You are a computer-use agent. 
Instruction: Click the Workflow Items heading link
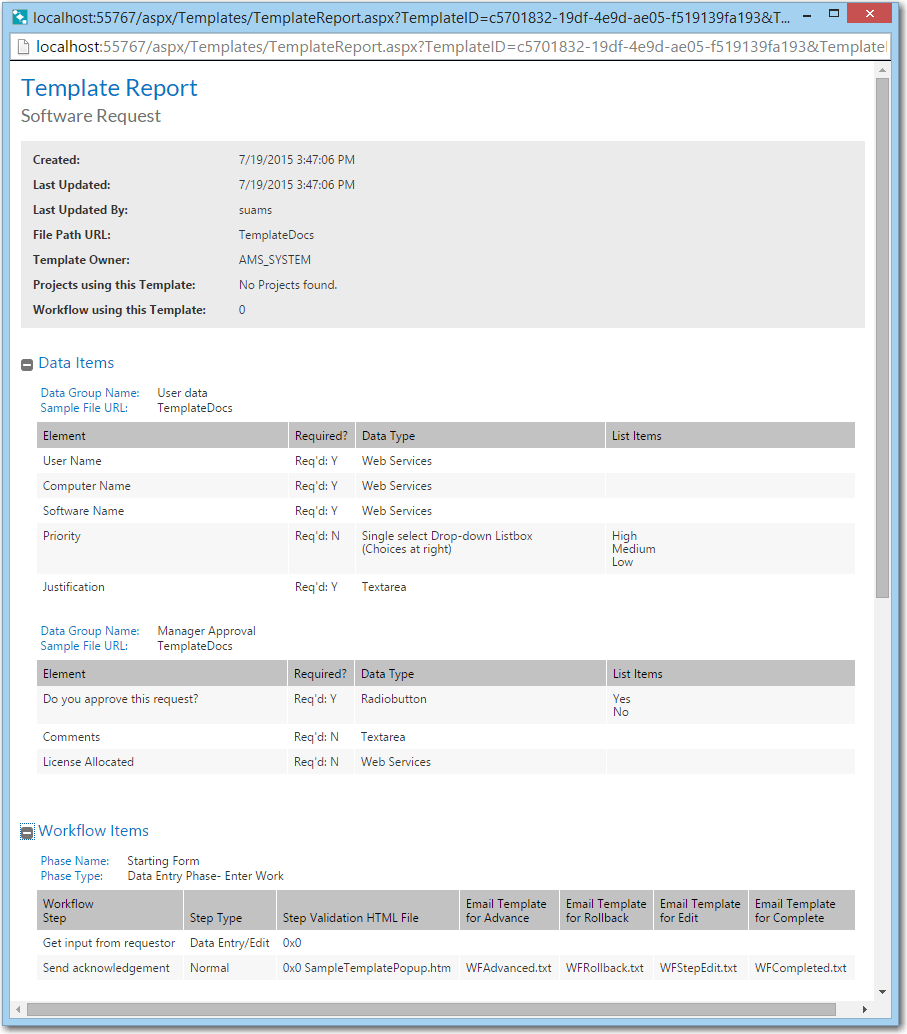(x=93, y=831)
